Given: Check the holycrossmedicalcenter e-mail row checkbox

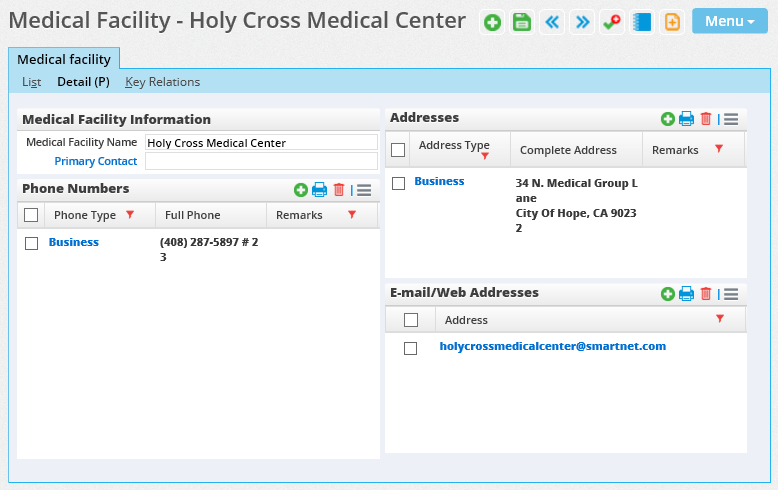Looking at the screenshot, I should [x=410, y=349].
